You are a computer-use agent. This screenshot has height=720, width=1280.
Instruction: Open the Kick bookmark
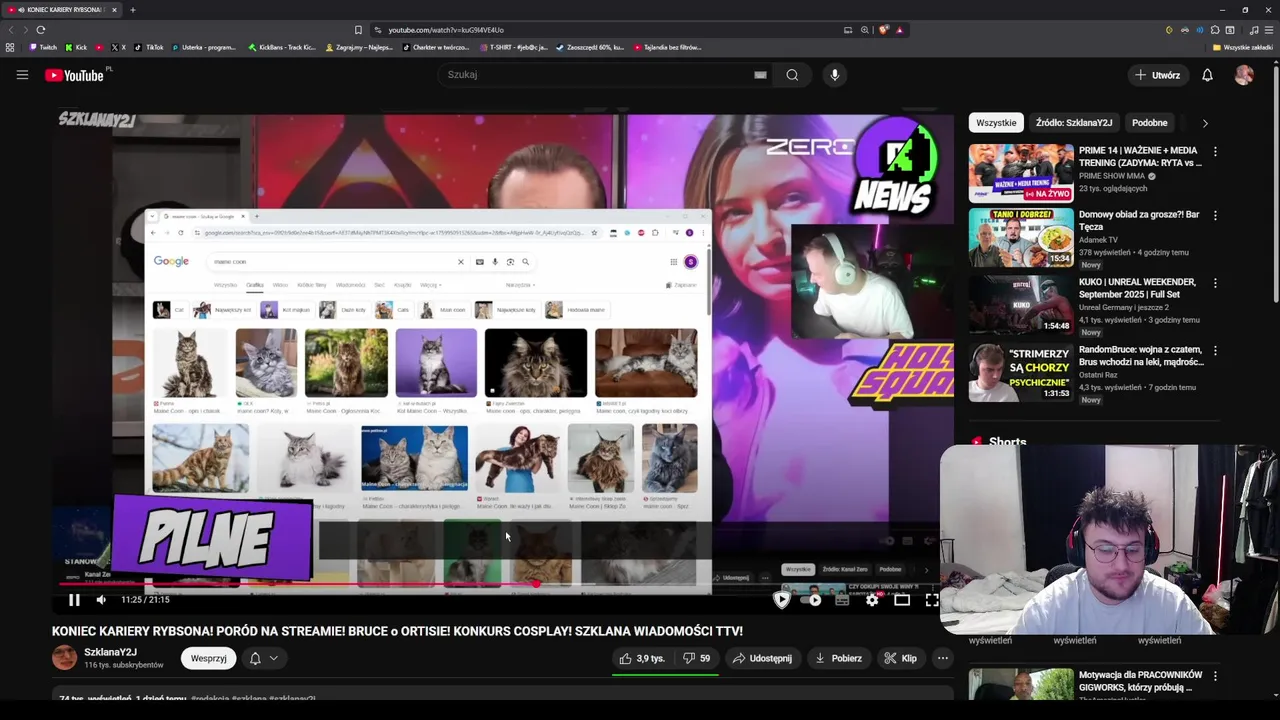(x=76, y=47)
